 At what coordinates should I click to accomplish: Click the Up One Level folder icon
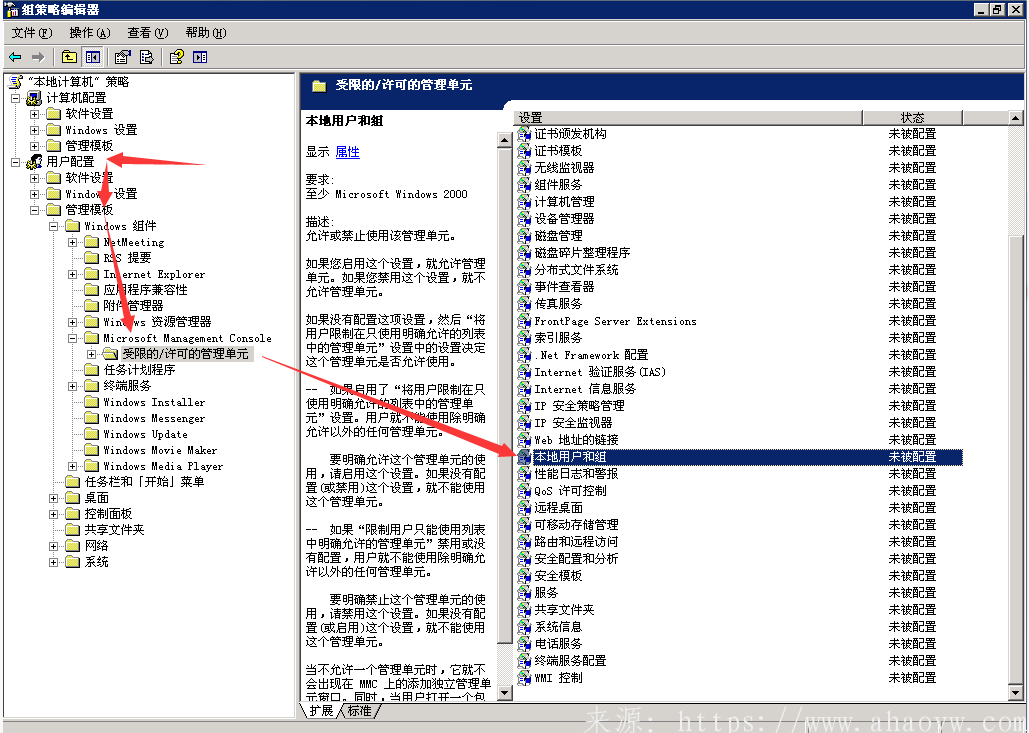(x=69, y=57)
